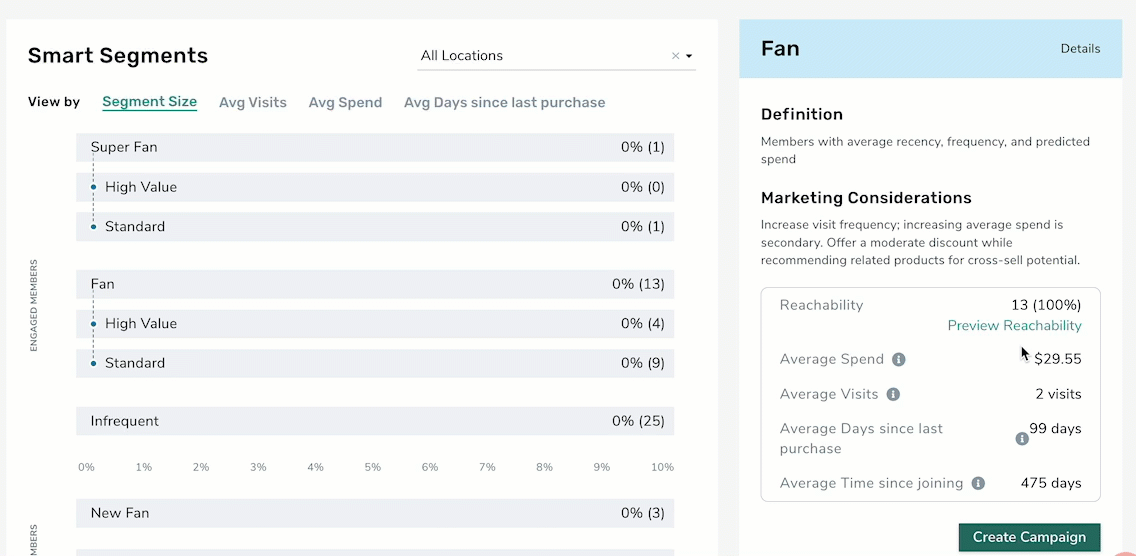
Task: Clear the All Locations selection with X
Action: pyautogui.click(x=675, y=56)
